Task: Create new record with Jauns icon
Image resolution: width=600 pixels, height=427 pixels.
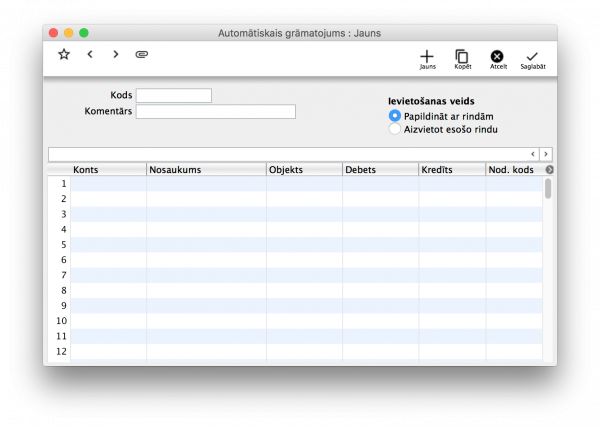Action: (x=427, y=58)
